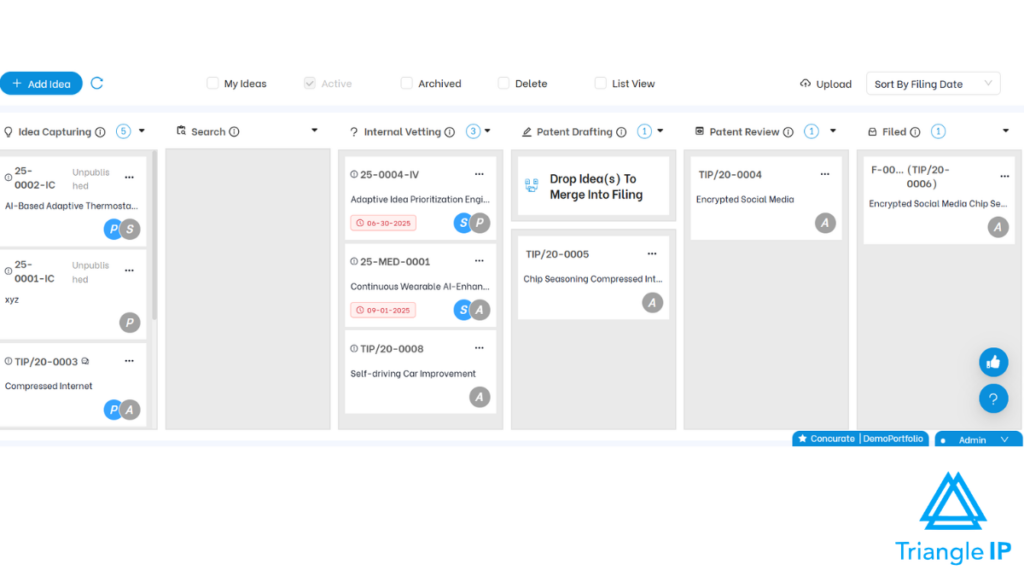Enable the My Ideas checkbox
This screenshot has height=576, width=1024.
[x=212, y=83]
